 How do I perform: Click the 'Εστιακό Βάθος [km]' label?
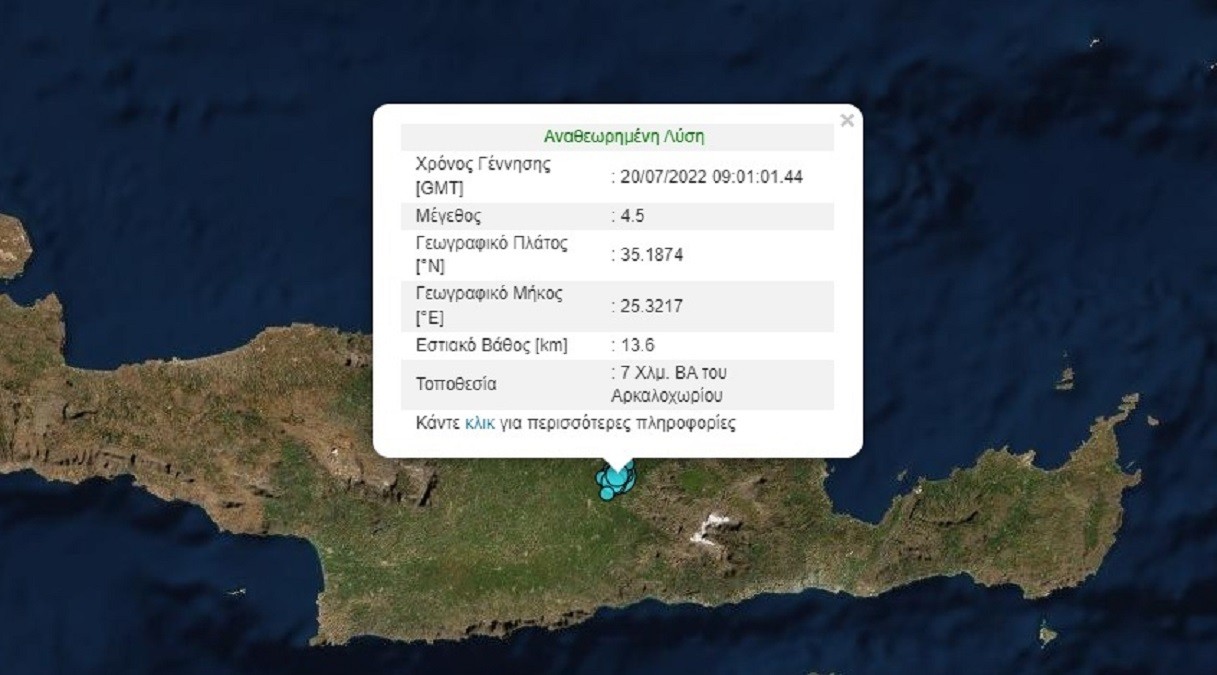pyautogui.click(x=491, y=345)
